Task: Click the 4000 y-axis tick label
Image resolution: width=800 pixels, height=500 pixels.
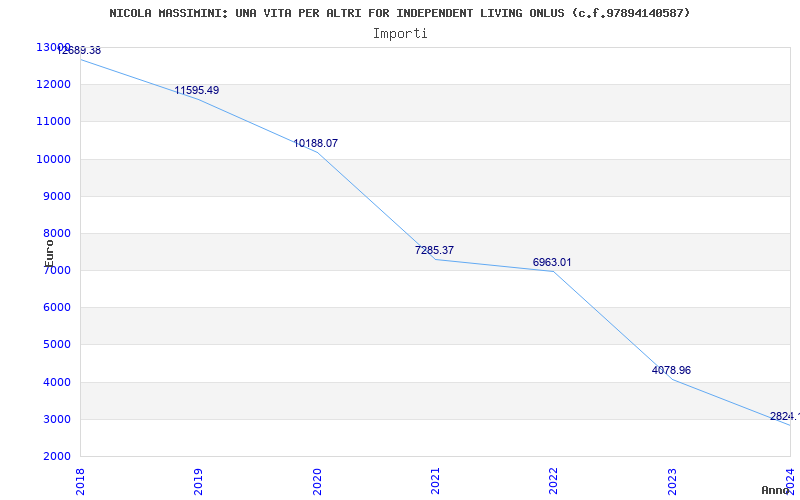Action: (x=56, y=382)
